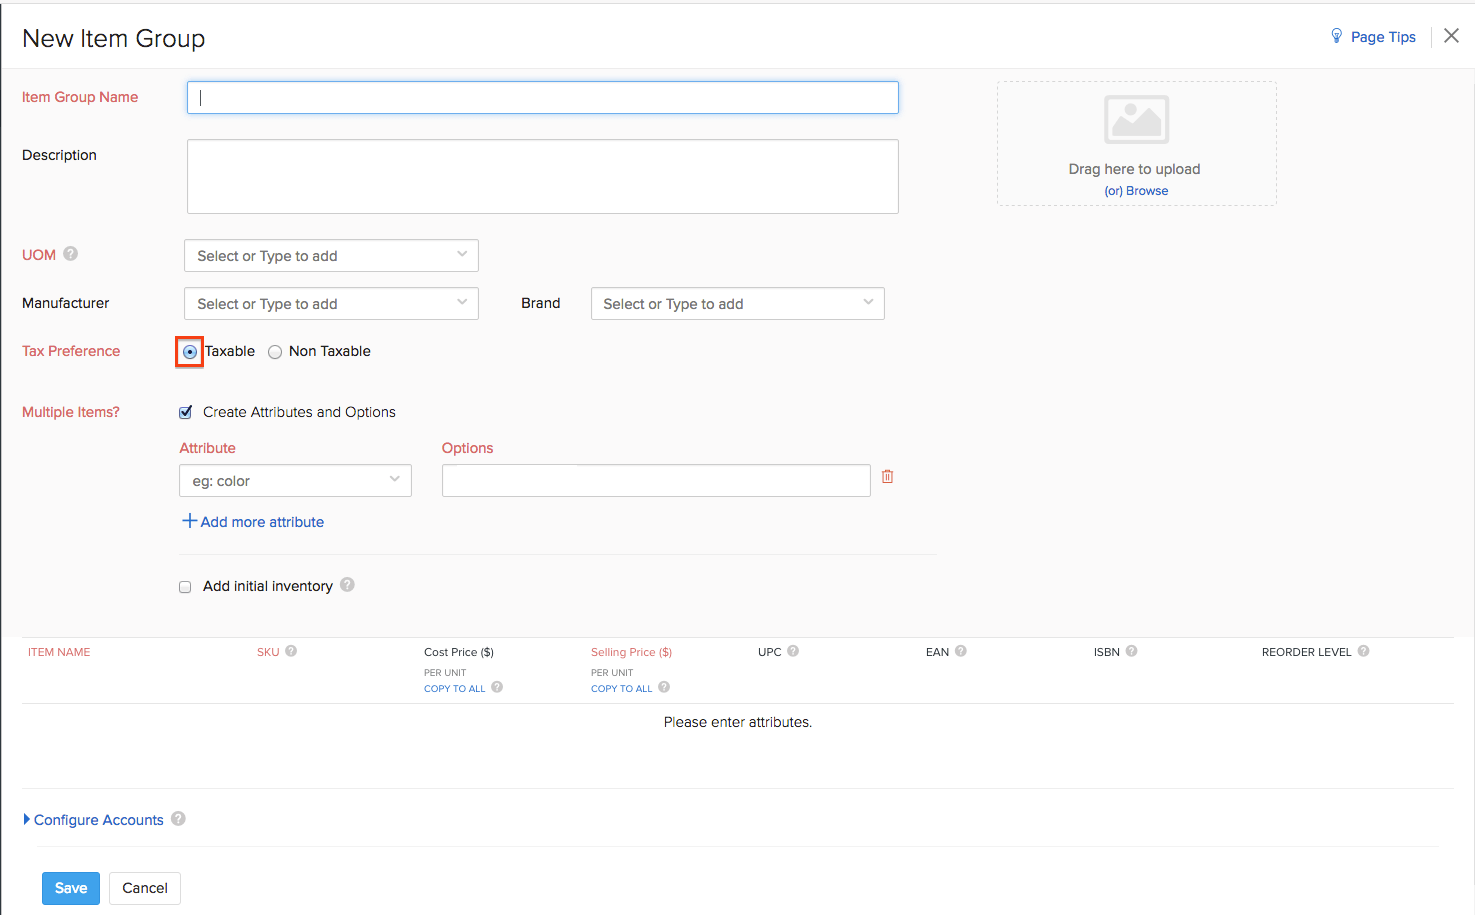
Task: Select the Non Taxable radio button
Action: click(x=275, y=352)
